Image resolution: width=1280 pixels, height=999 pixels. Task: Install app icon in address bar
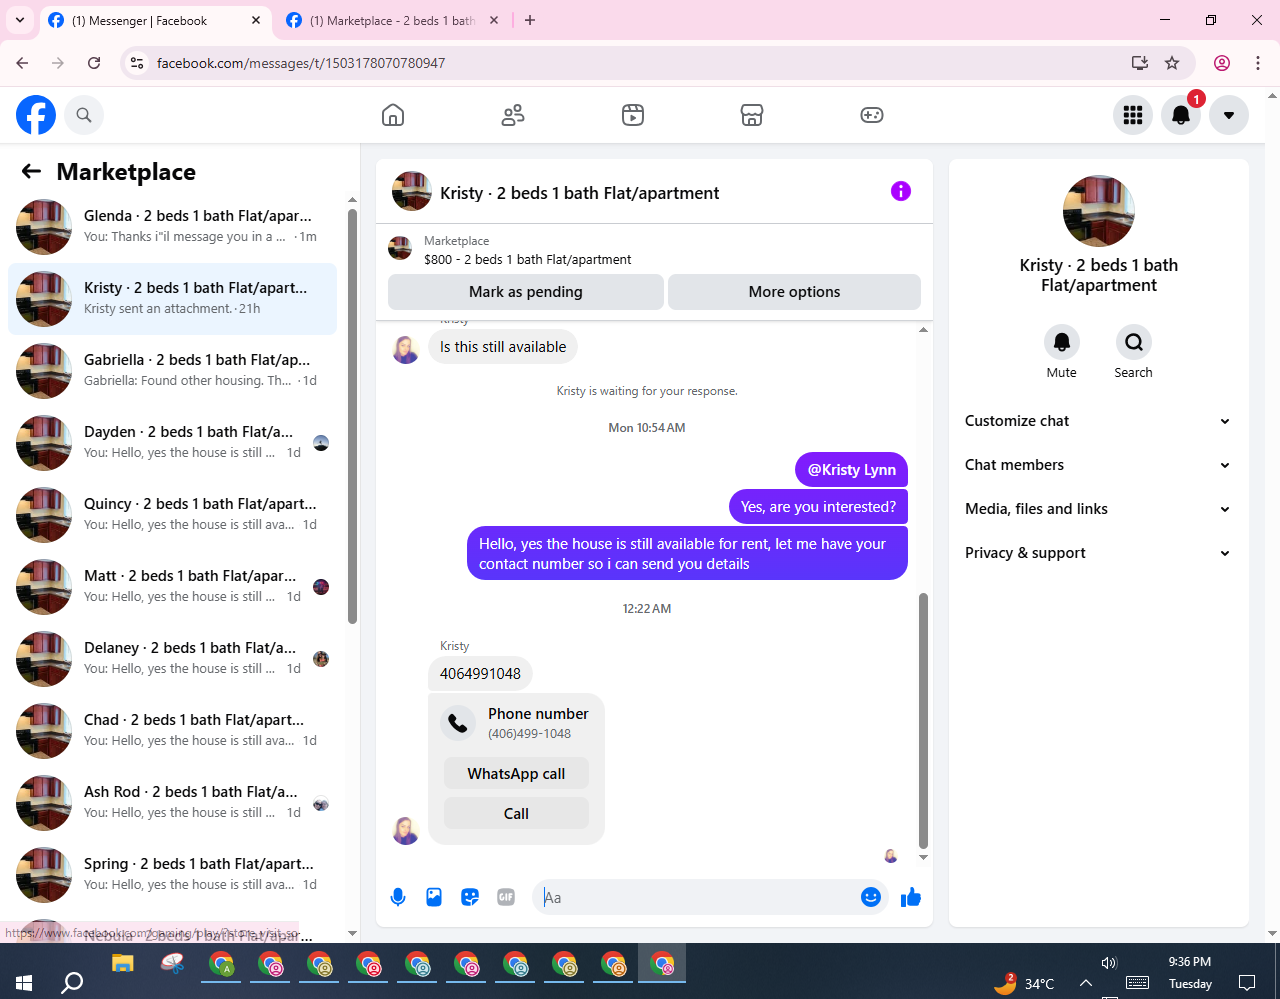pyautogui.click(x=1139, y=63)
